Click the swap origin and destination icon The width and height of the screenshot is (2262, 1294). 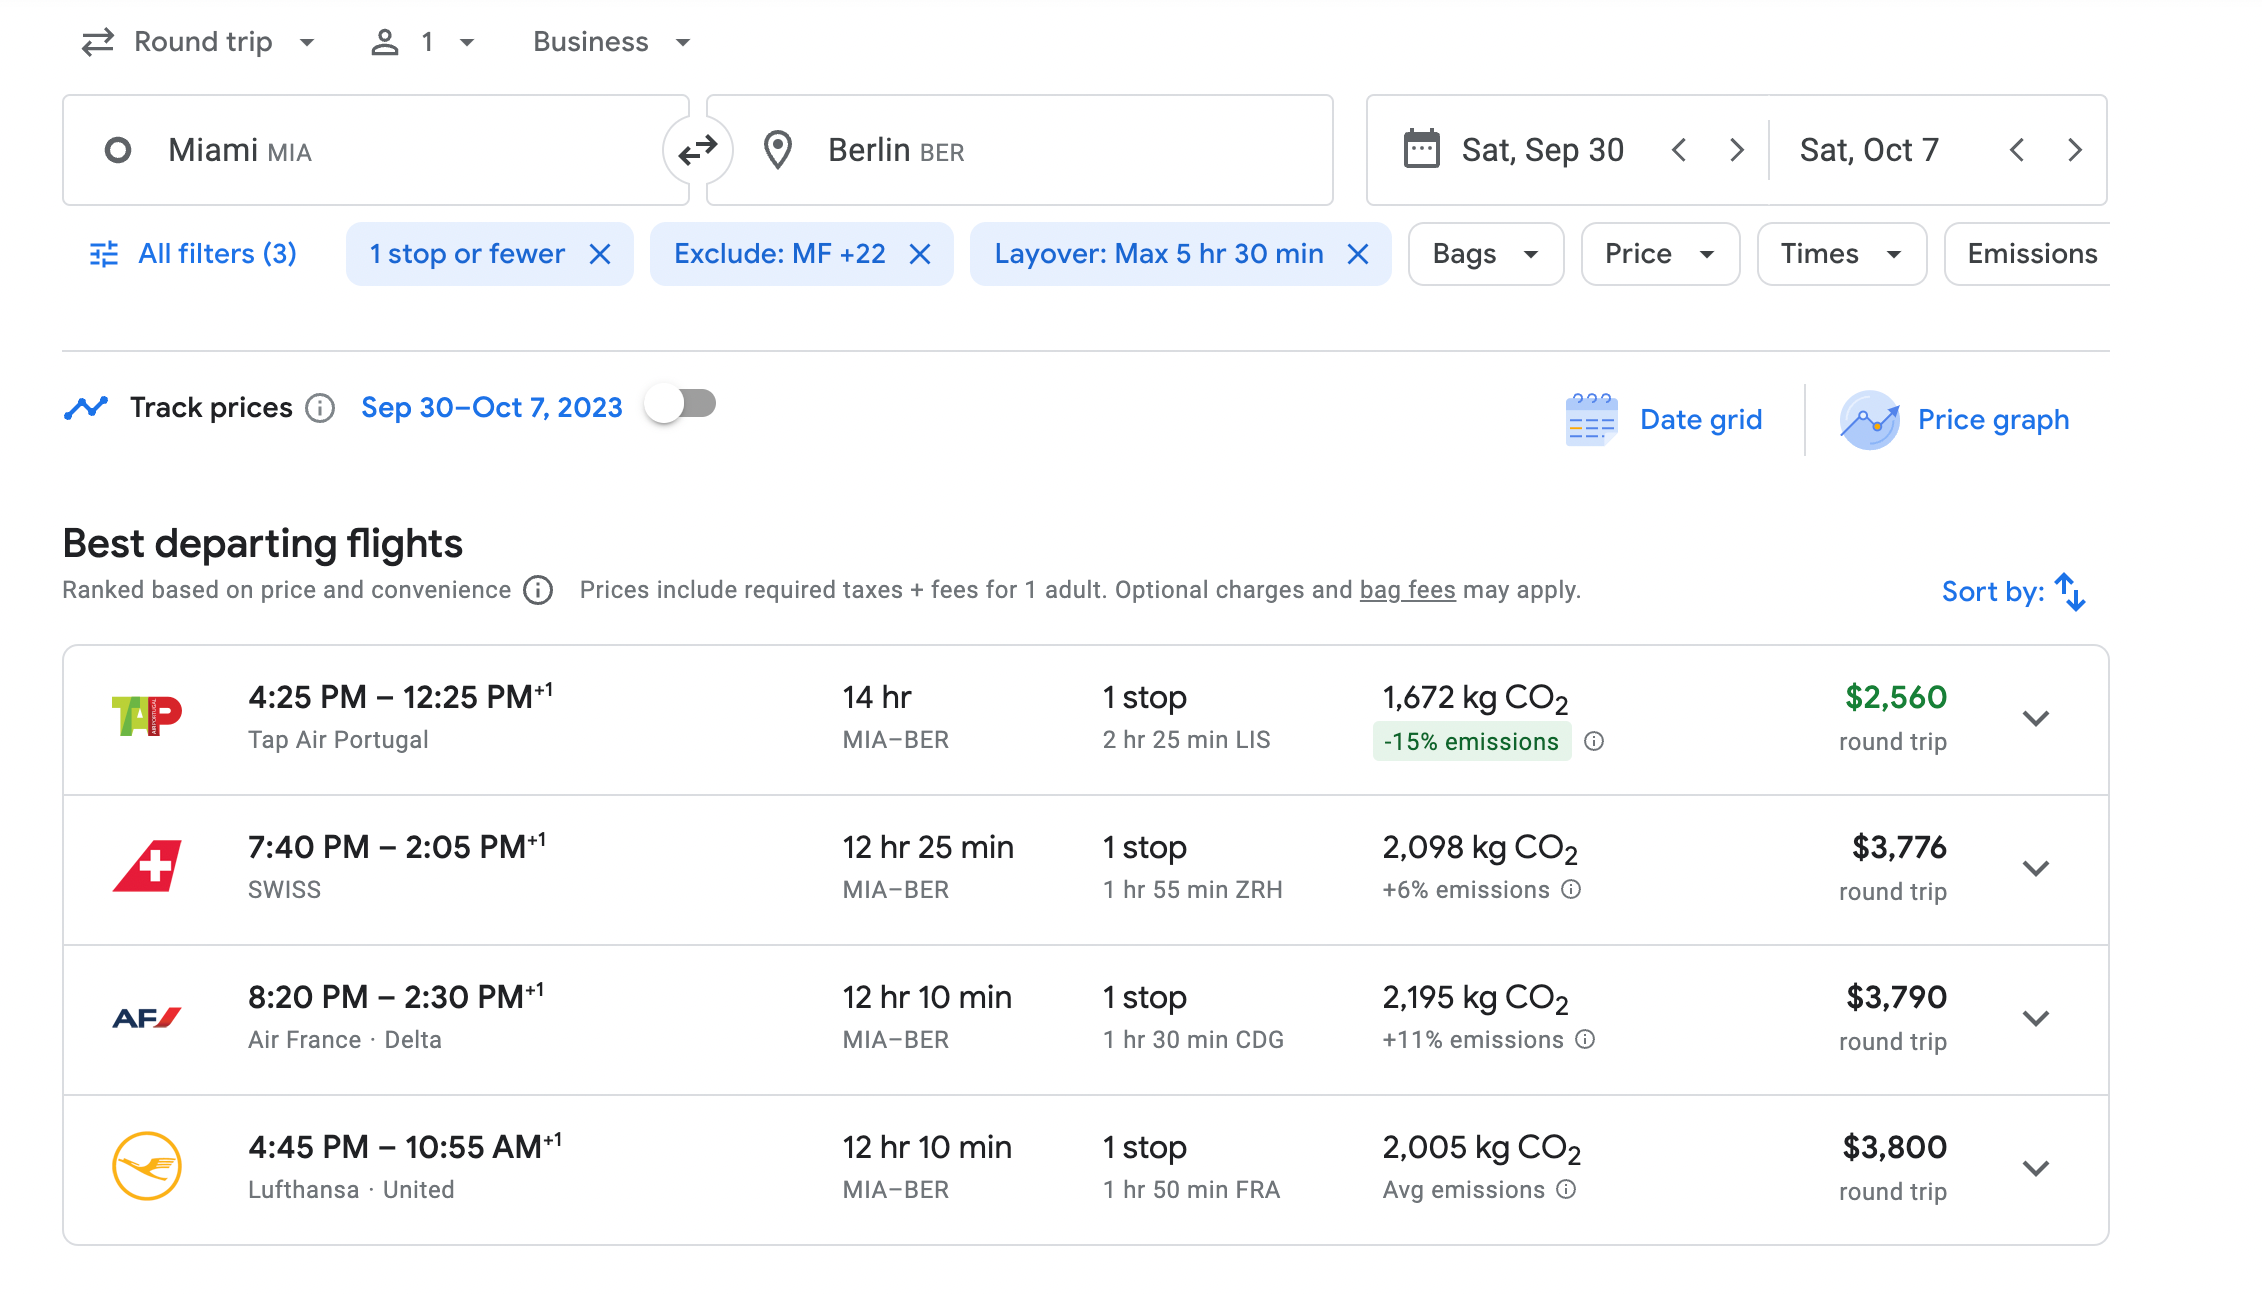pos(697,151)
